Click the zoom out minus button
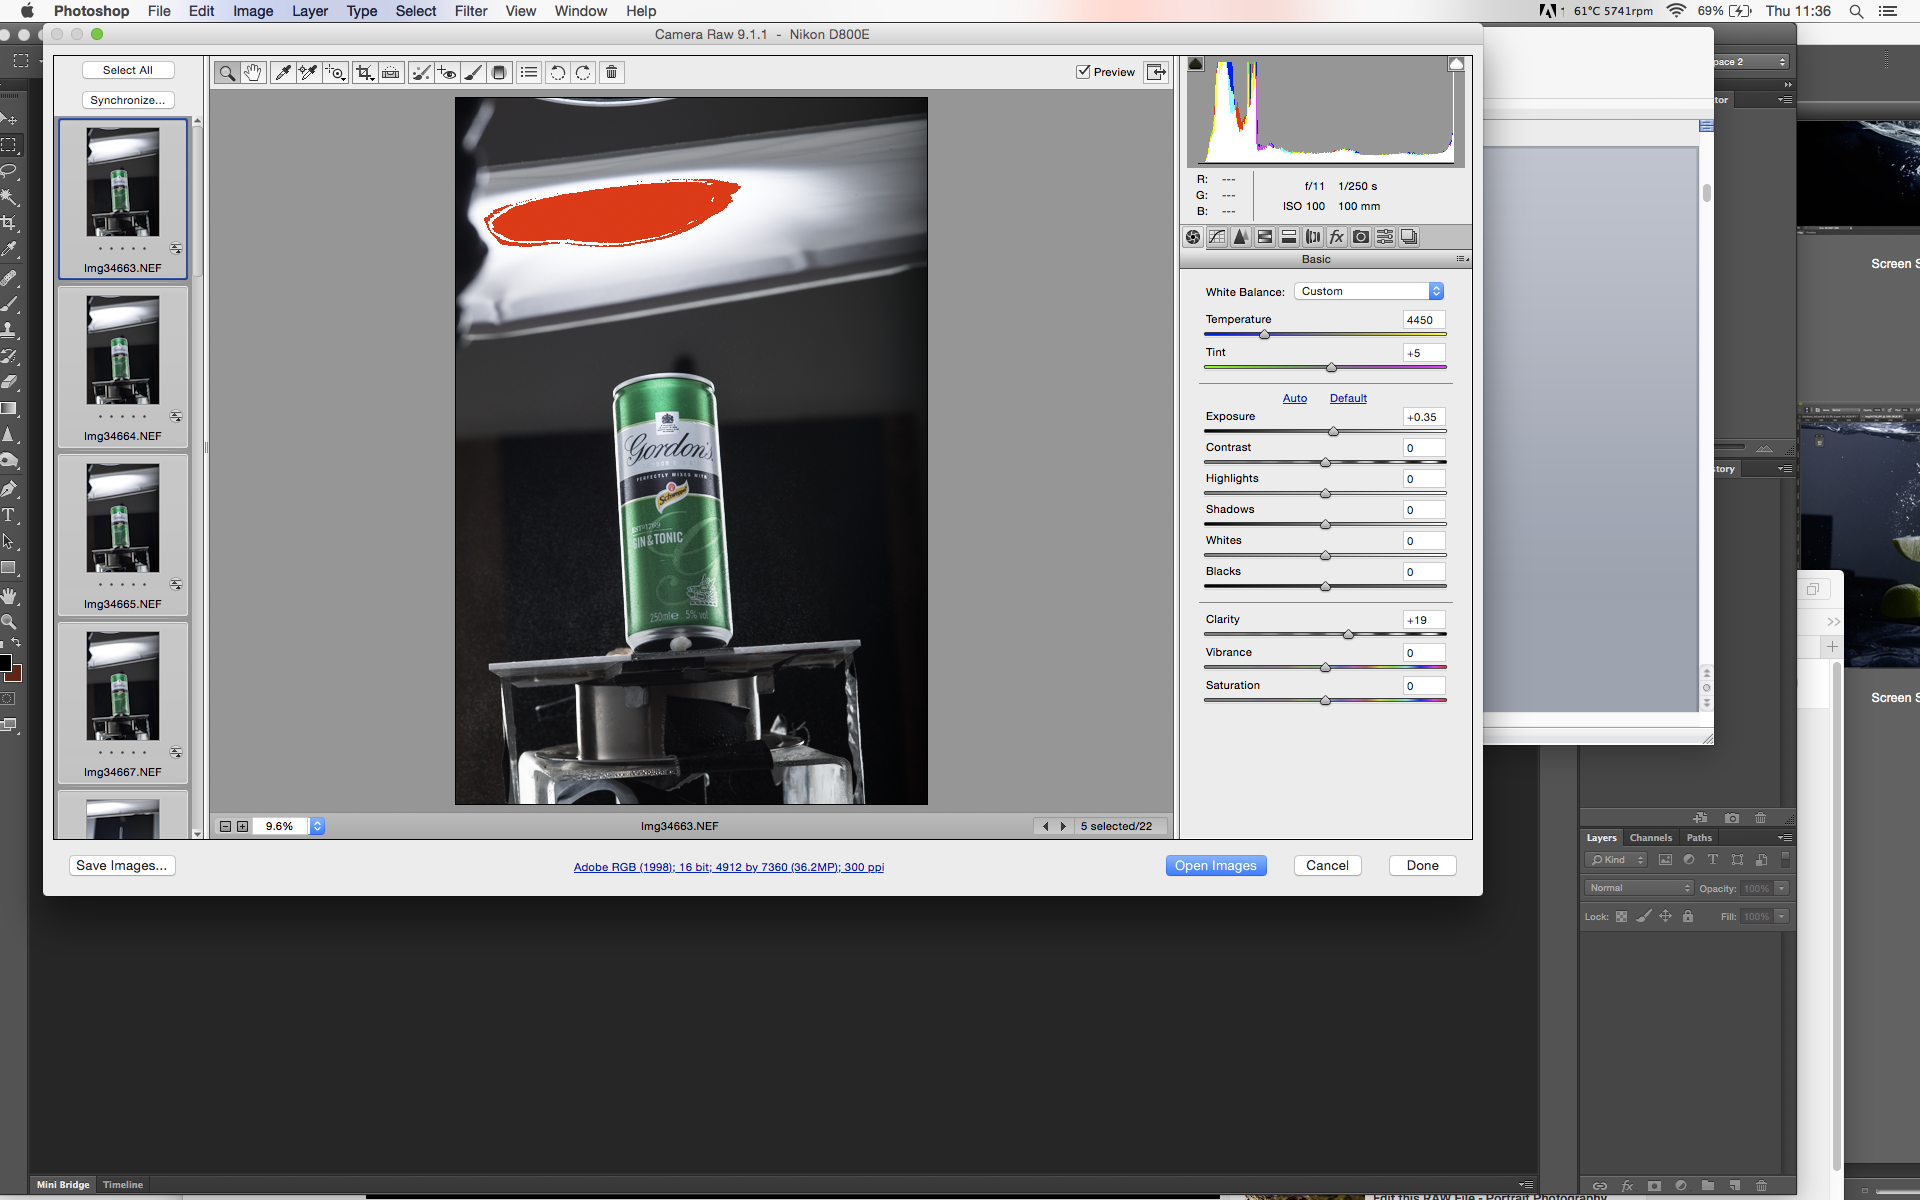The width and height of the screenshot is (1920, 1200). 225,826
